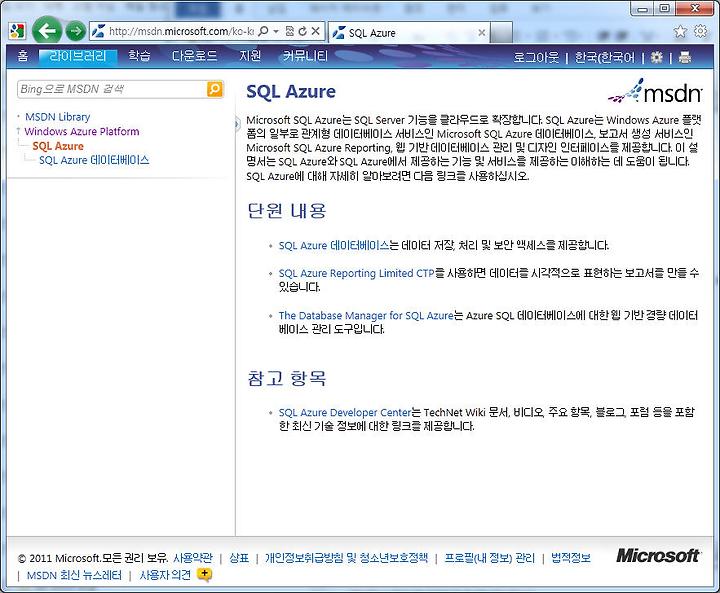
Task: Open the 커뮤니티 menu item
Action: (x=305, y=56)
